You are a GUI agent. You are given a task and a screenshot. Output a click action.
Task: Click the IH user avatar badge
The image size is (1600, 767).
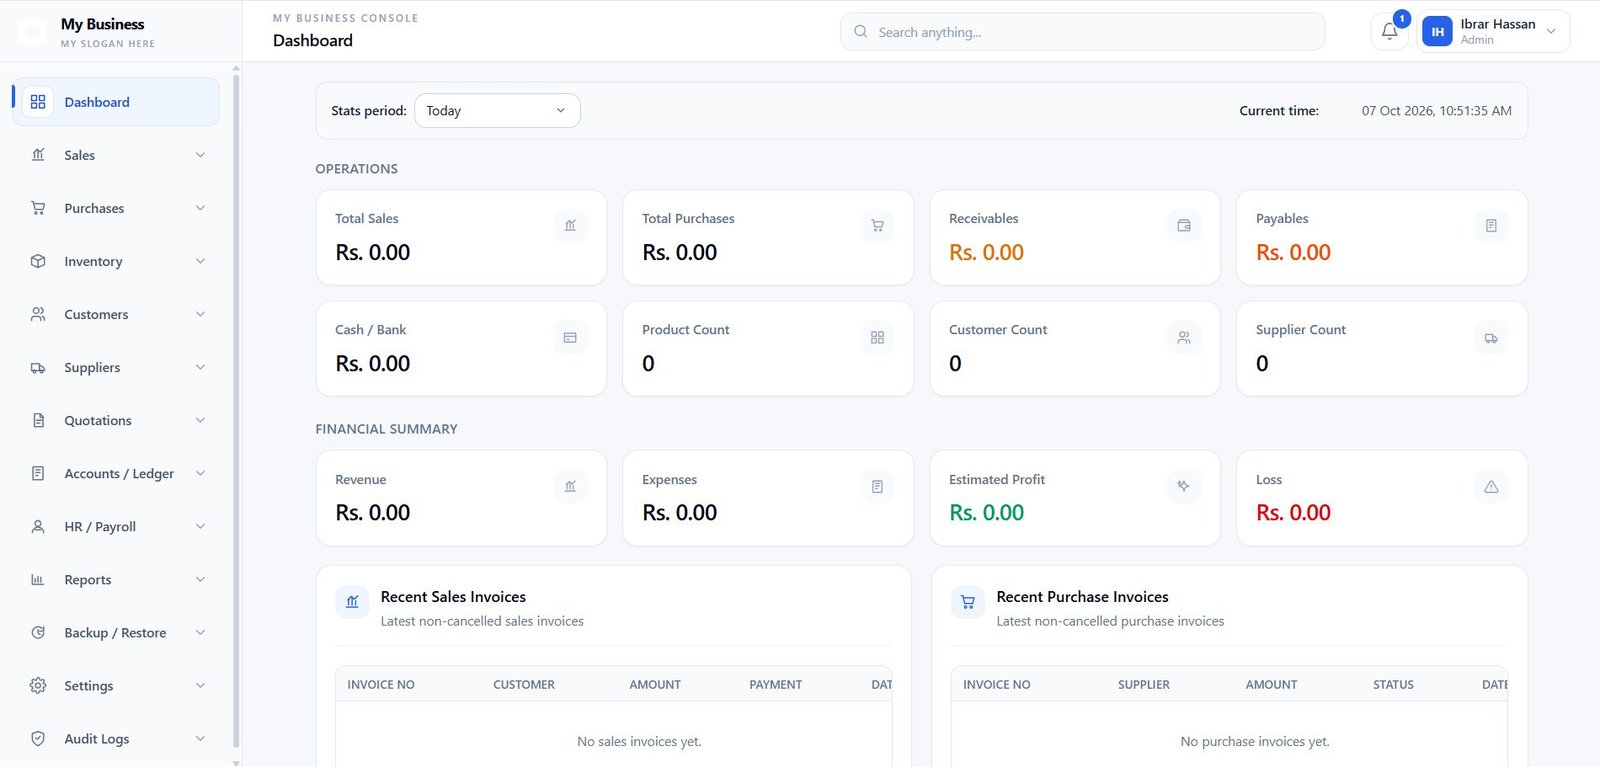[x=1437, y=32]
